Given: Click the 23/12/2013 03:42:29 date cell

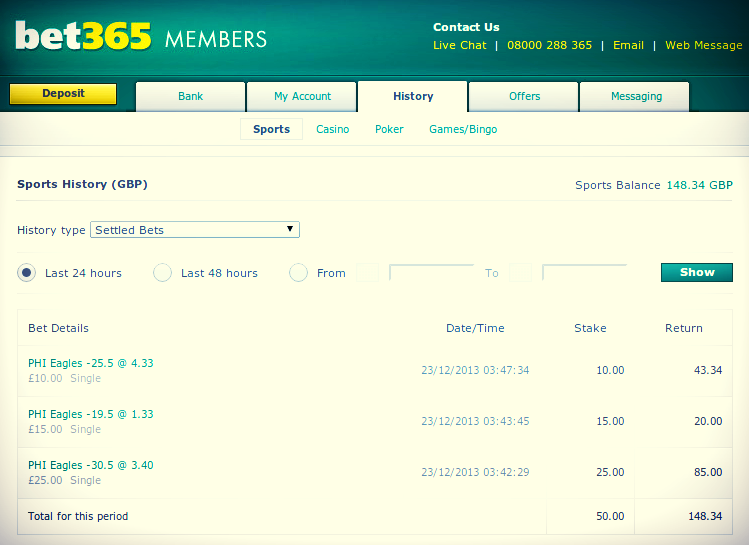Looking at the screenshot, I should (x=475, y=472).
